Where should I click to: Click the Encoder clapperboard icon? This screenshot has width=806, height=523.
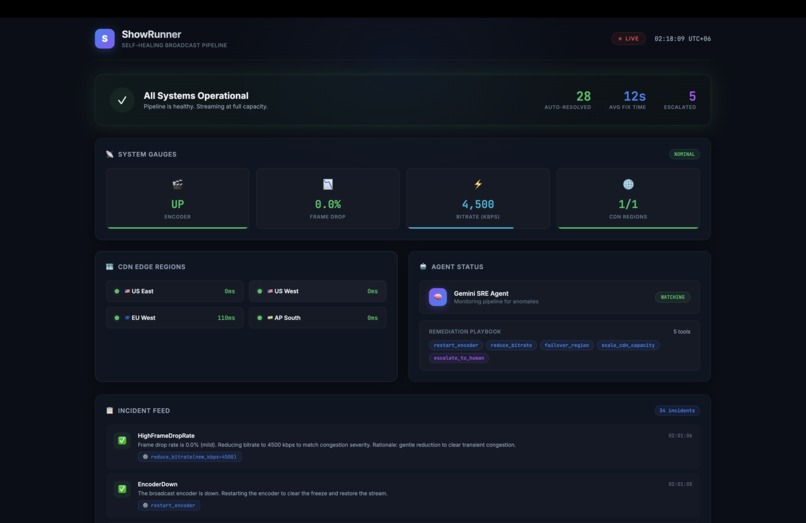[x=177, y=184]
